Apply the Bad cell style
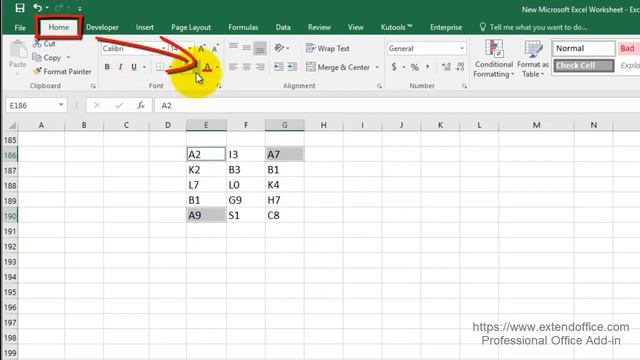The height and width of the screenshot is (360, 640). click(629, 48)
